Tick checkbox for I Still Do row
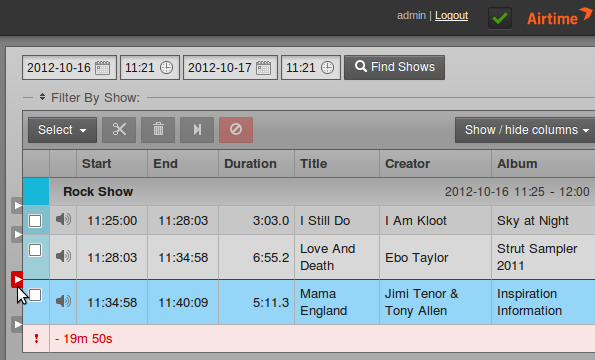The height and width of the screenshot is (360, 595). coord(35,221)
